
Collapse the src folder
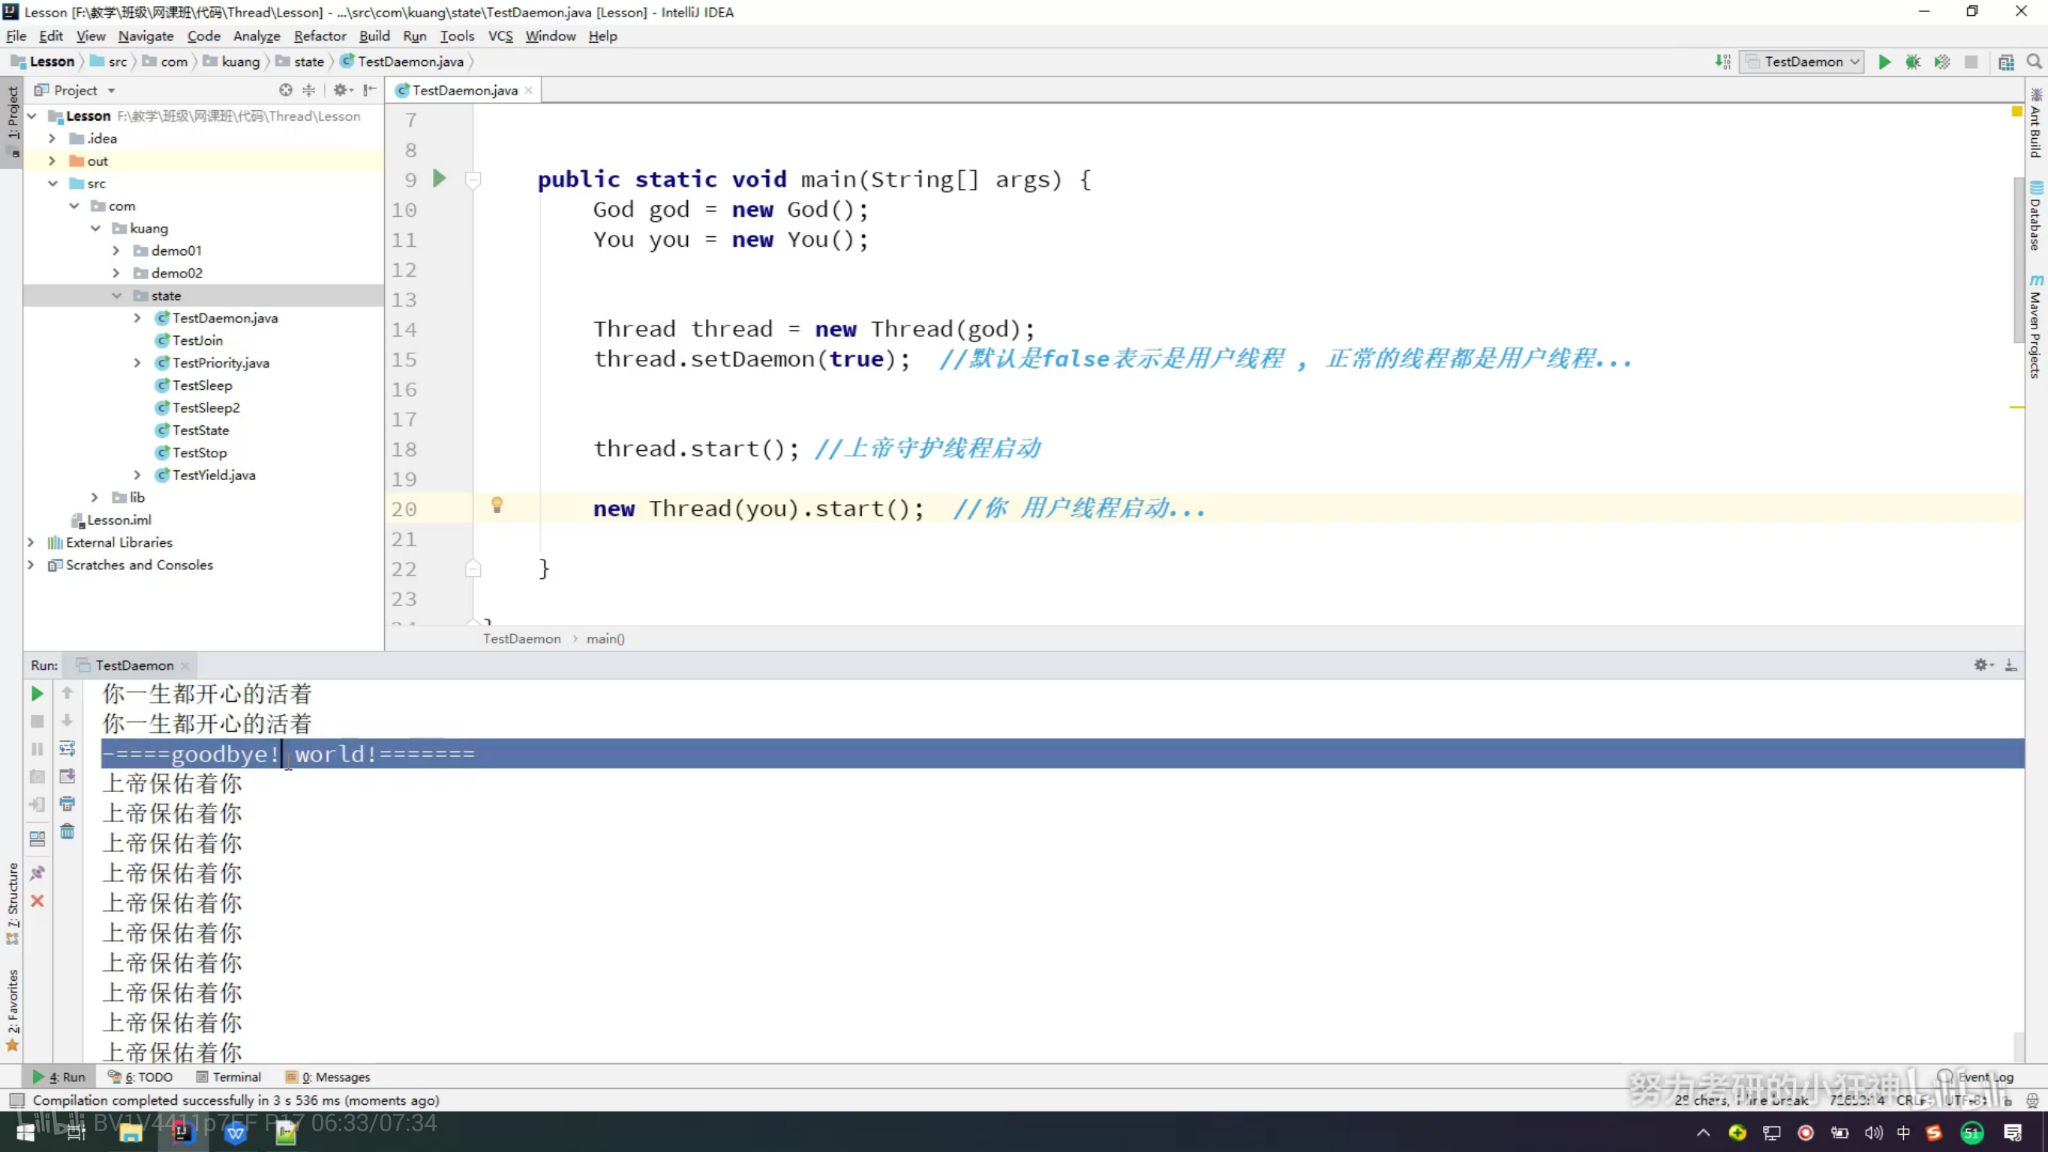[x=52, y=184]
